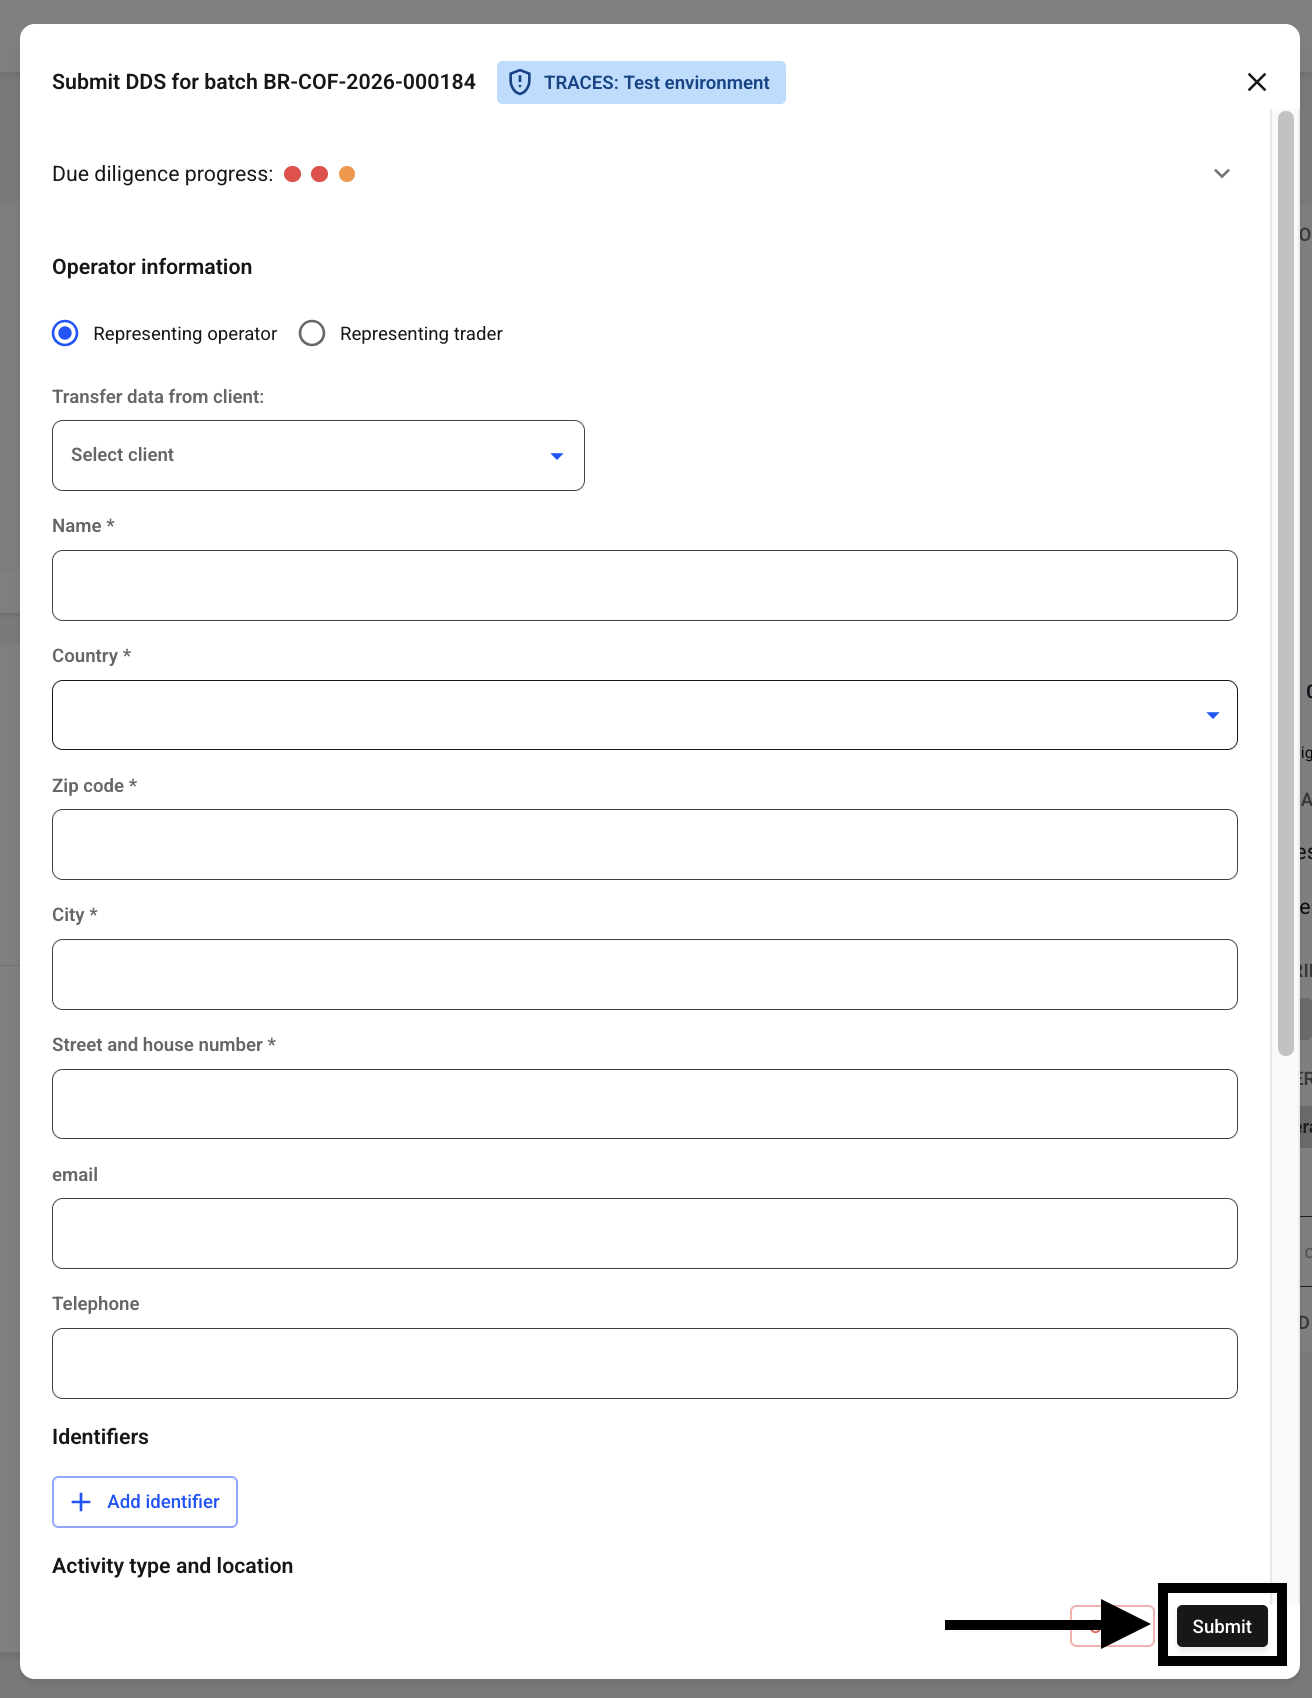The image size is (1312, 1698).
Task: Focus the Zip code field
Action: [645, 845]
